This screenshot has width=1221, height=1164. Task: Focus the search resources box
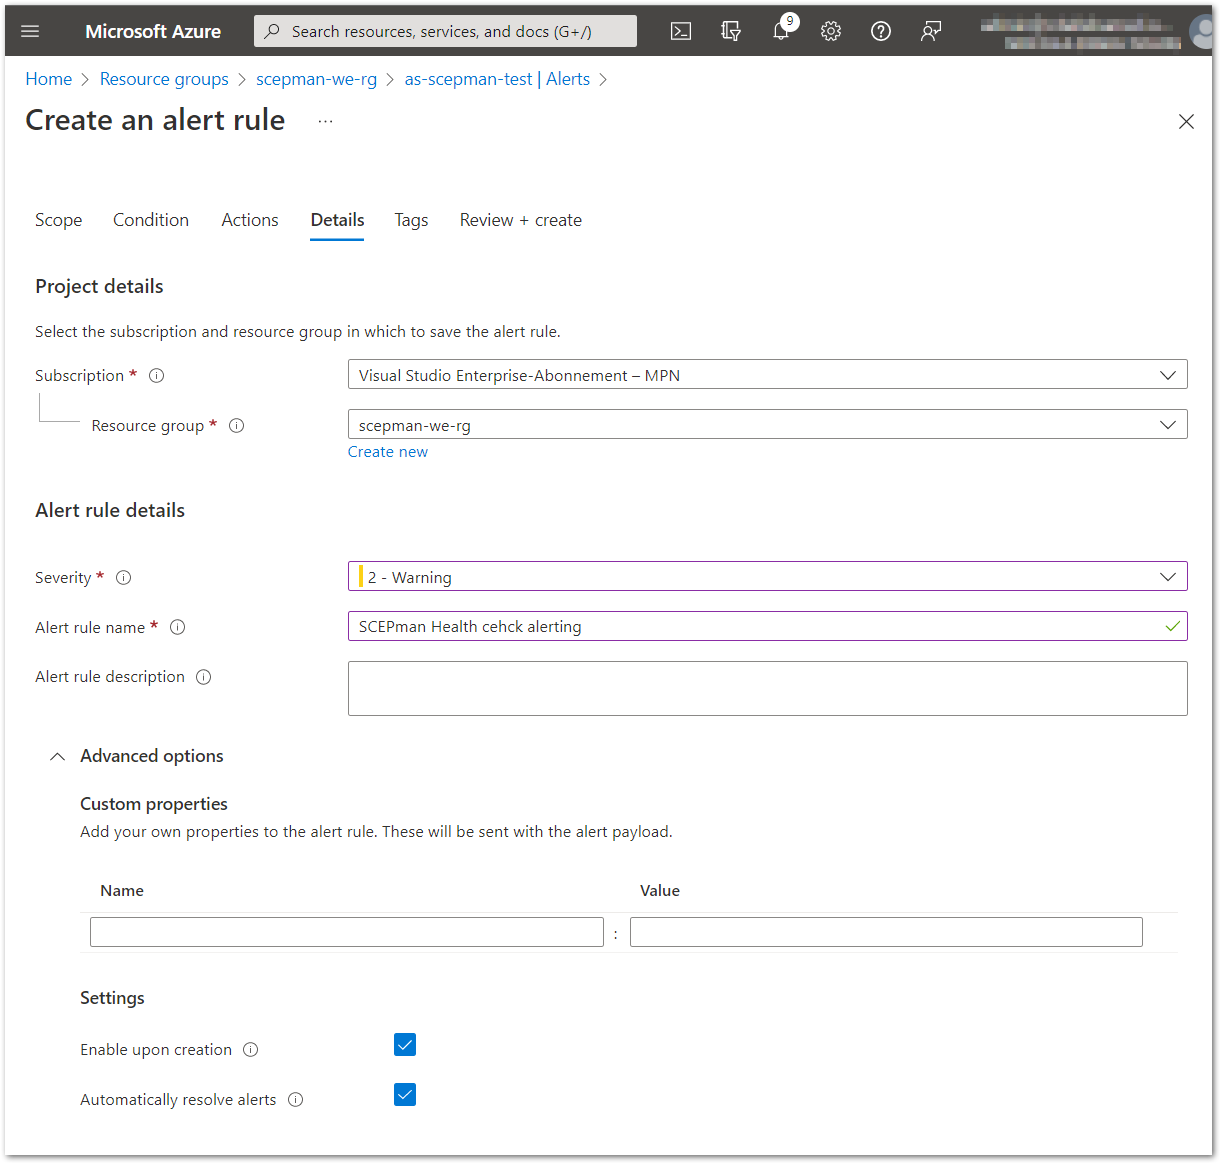point(445,31)
